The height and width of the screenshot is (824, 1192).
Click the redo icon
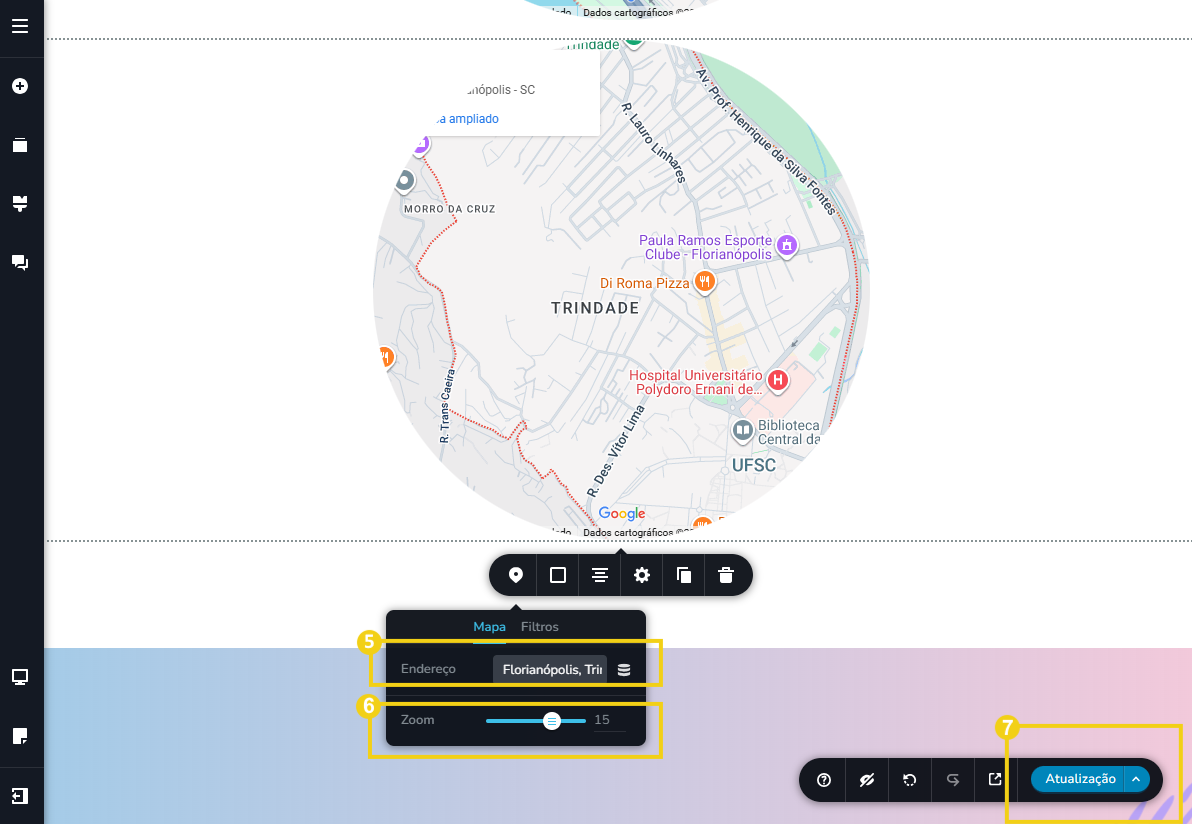pos(953,780)
